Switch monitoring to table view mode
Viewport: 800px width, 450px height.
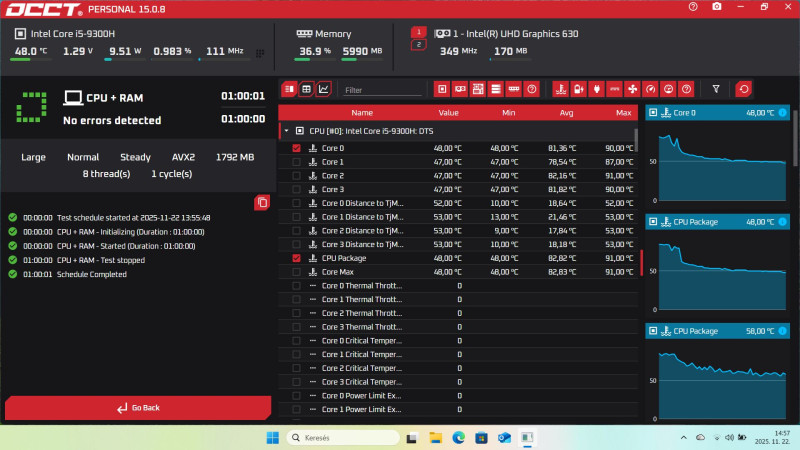pyautogui.click(x=306, y=89)
